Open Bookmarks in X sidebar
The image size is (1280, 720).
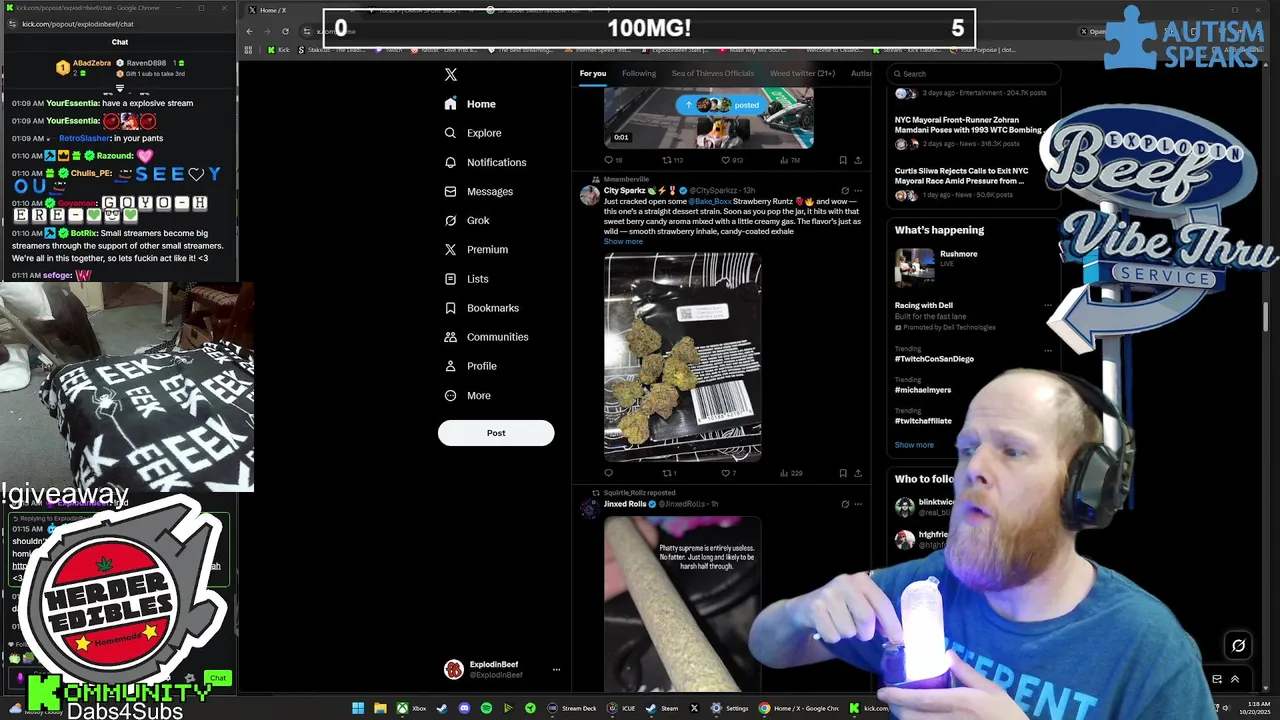click(x=481, y=308)
